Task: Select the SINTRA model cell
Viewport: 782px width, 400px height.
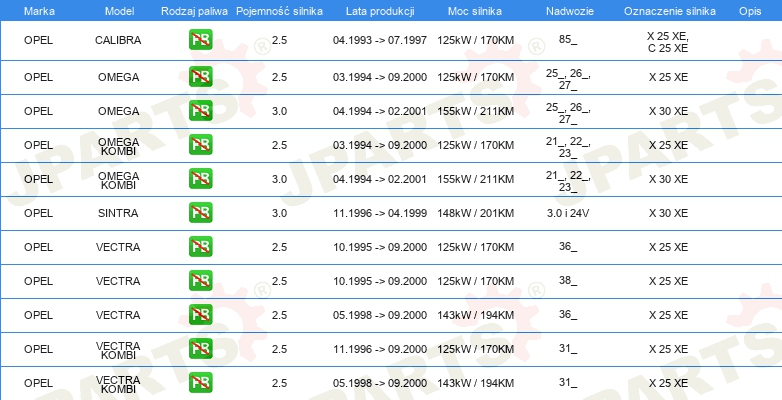Action: [x=118, y=213]
